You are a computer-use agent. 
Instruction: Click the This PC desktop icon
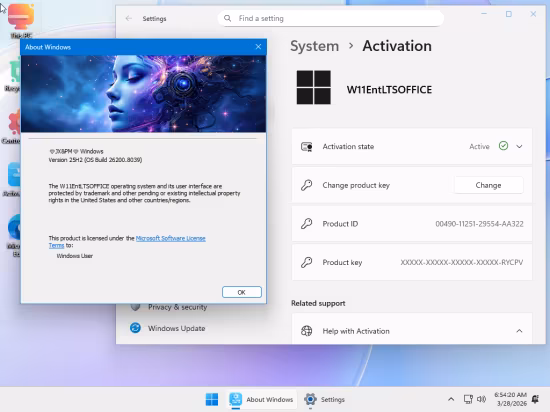(x=21, y=20)
